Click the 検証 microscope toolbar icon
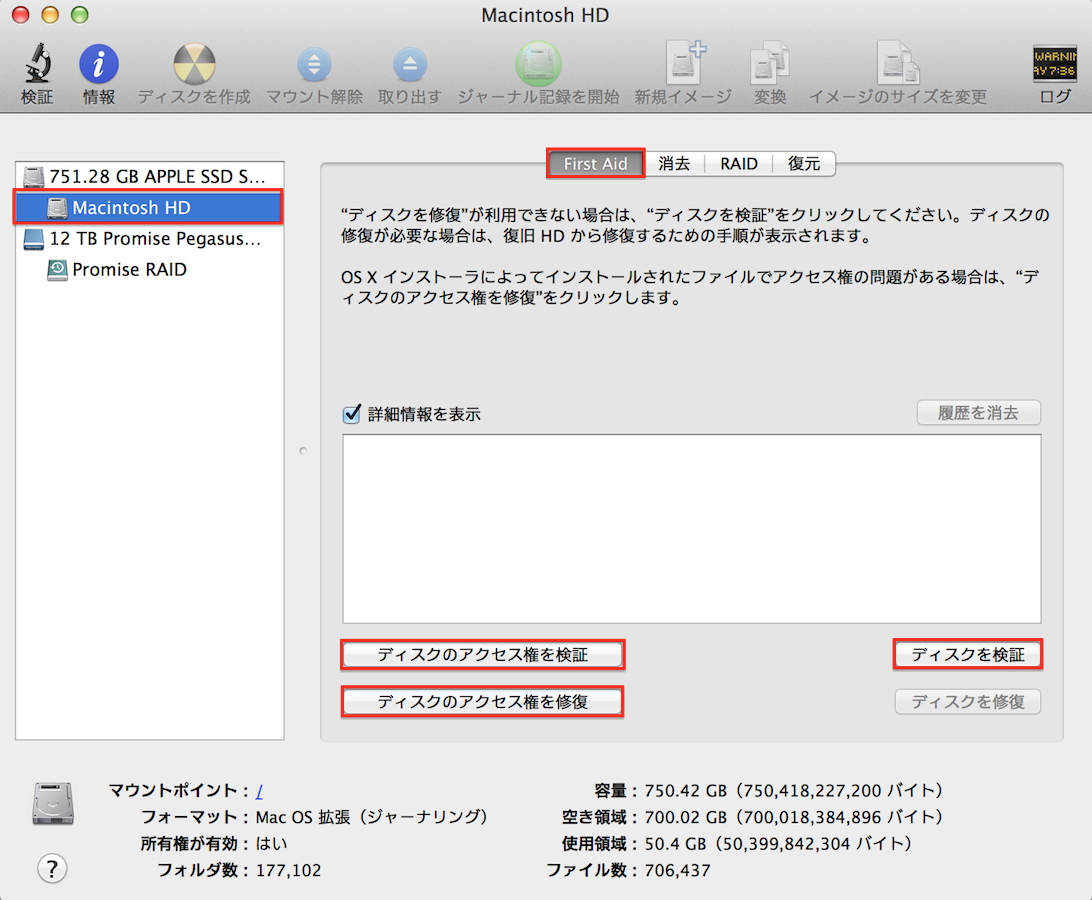1092x900 pixels. click(37, 63)
